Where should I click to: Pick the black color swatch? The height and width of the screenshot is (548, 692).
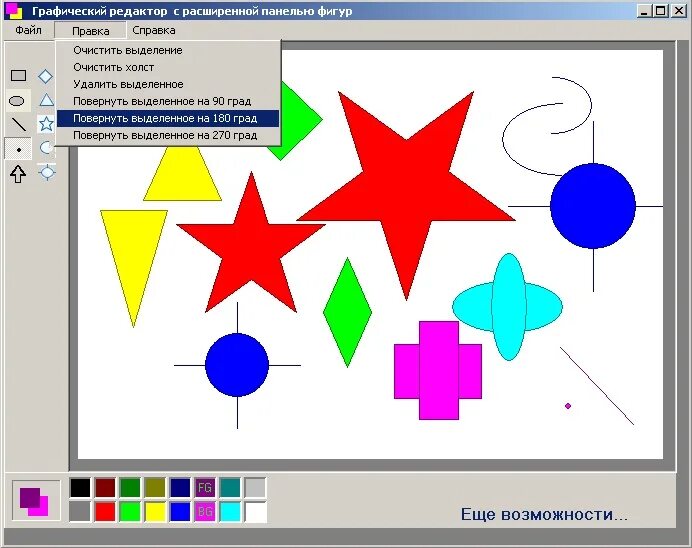[80, 488]
